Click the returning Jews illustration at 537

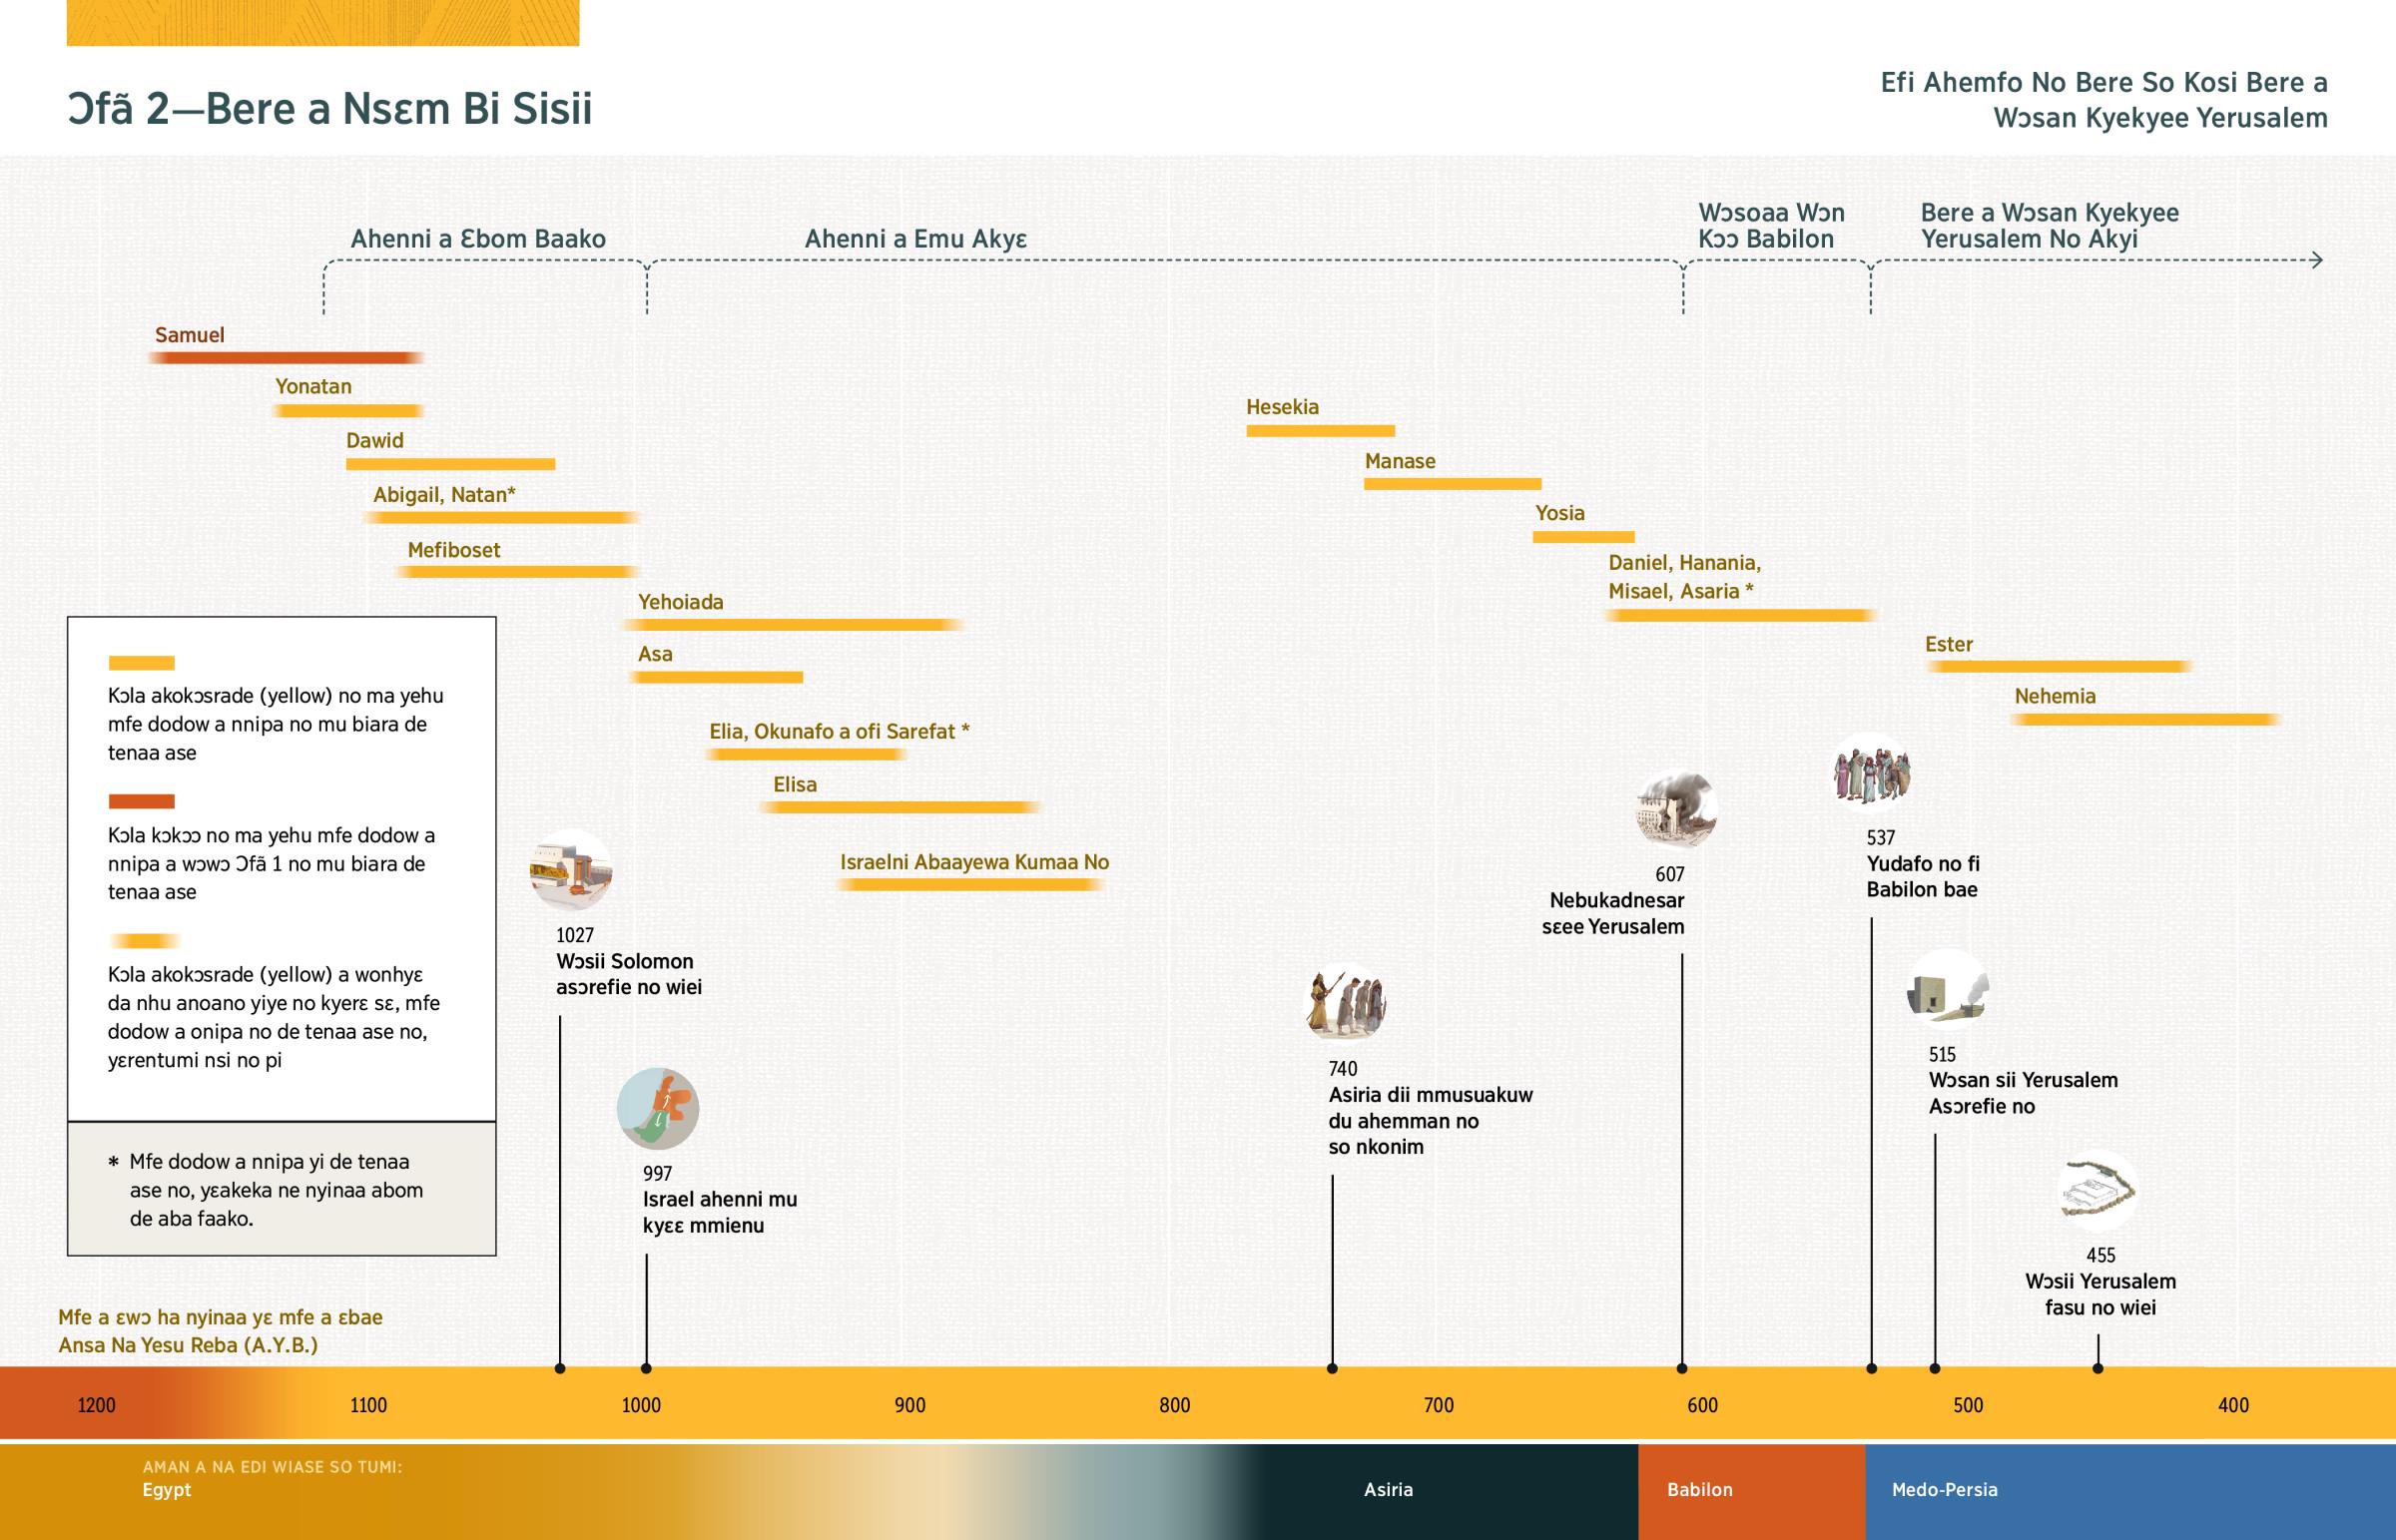click(x=1872, y=772)
